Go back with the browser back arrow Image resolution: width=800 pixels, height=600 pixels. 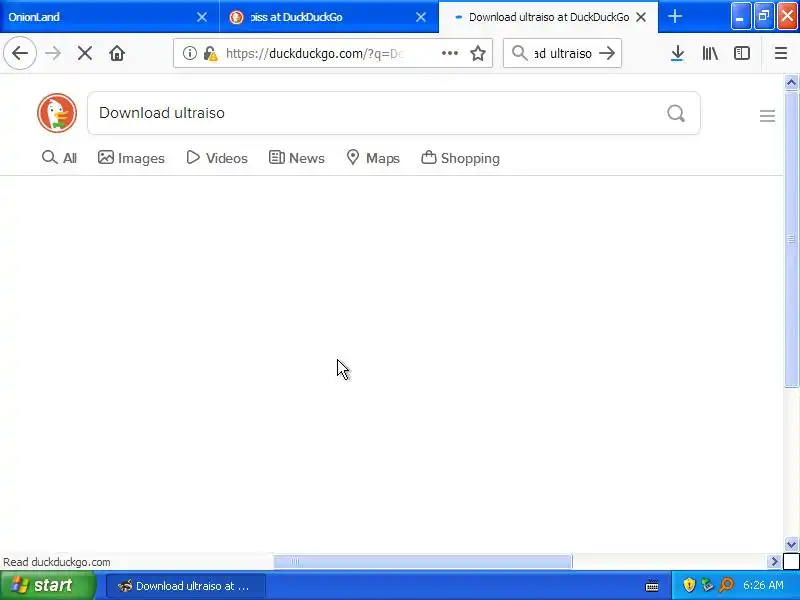pyautogui.click(x=20, y=53)
